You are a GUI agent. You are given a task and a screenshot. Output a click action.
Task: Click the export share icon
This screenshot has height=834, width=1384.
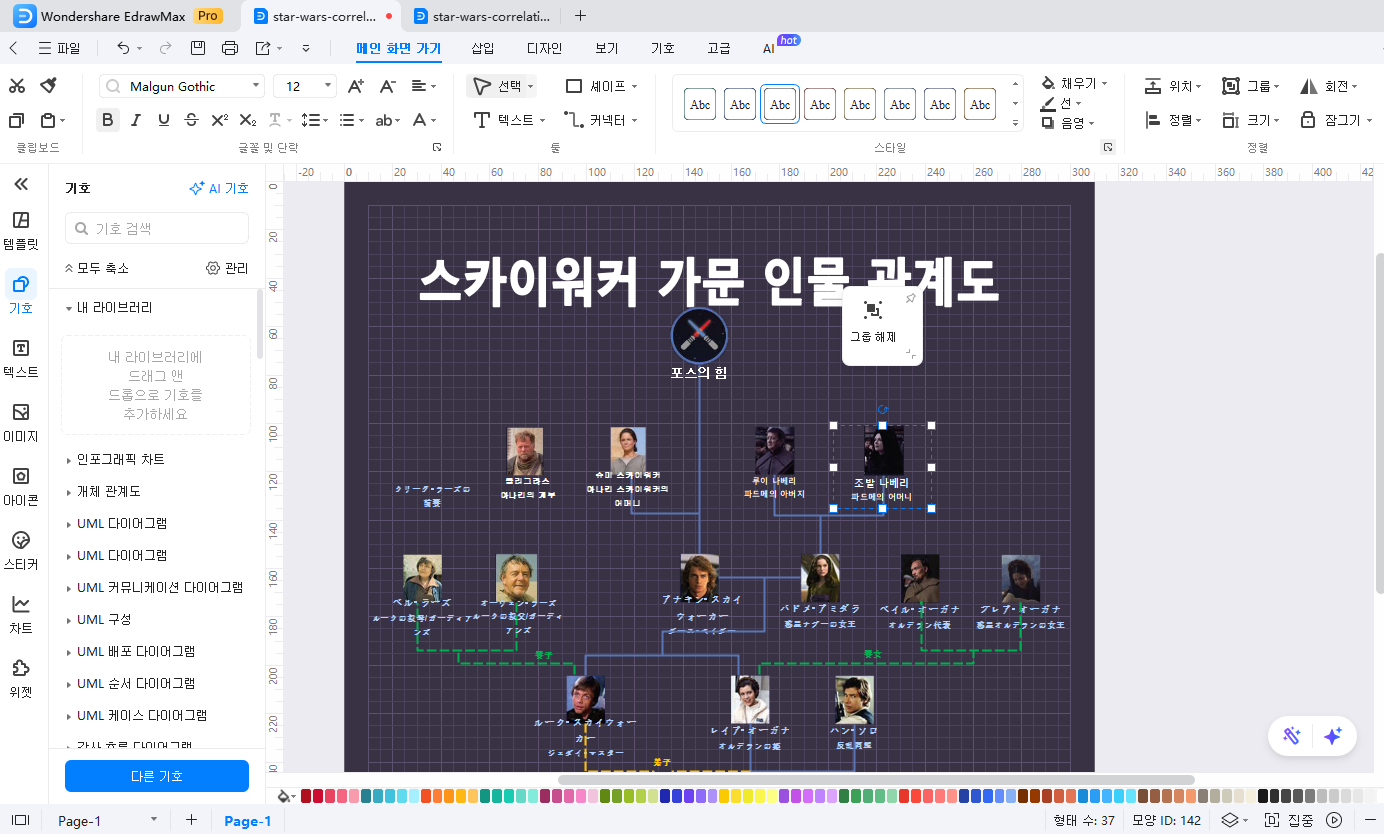pyautogui.click(x=263, y=48)
